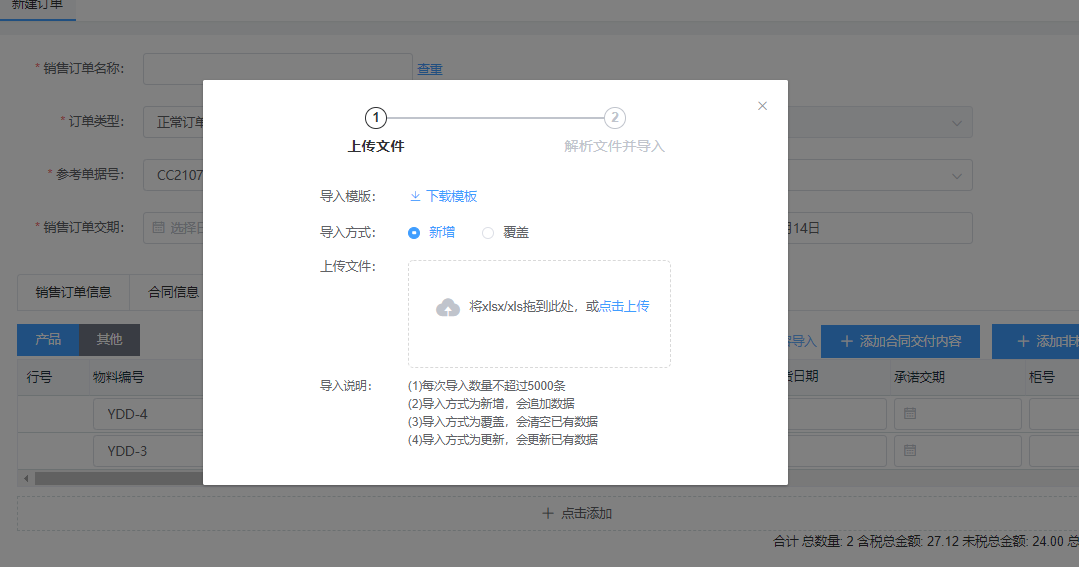Switch to the 销售订单信息 tab
The width and height of the screenshot is (1079, 567).
(73, 293)
